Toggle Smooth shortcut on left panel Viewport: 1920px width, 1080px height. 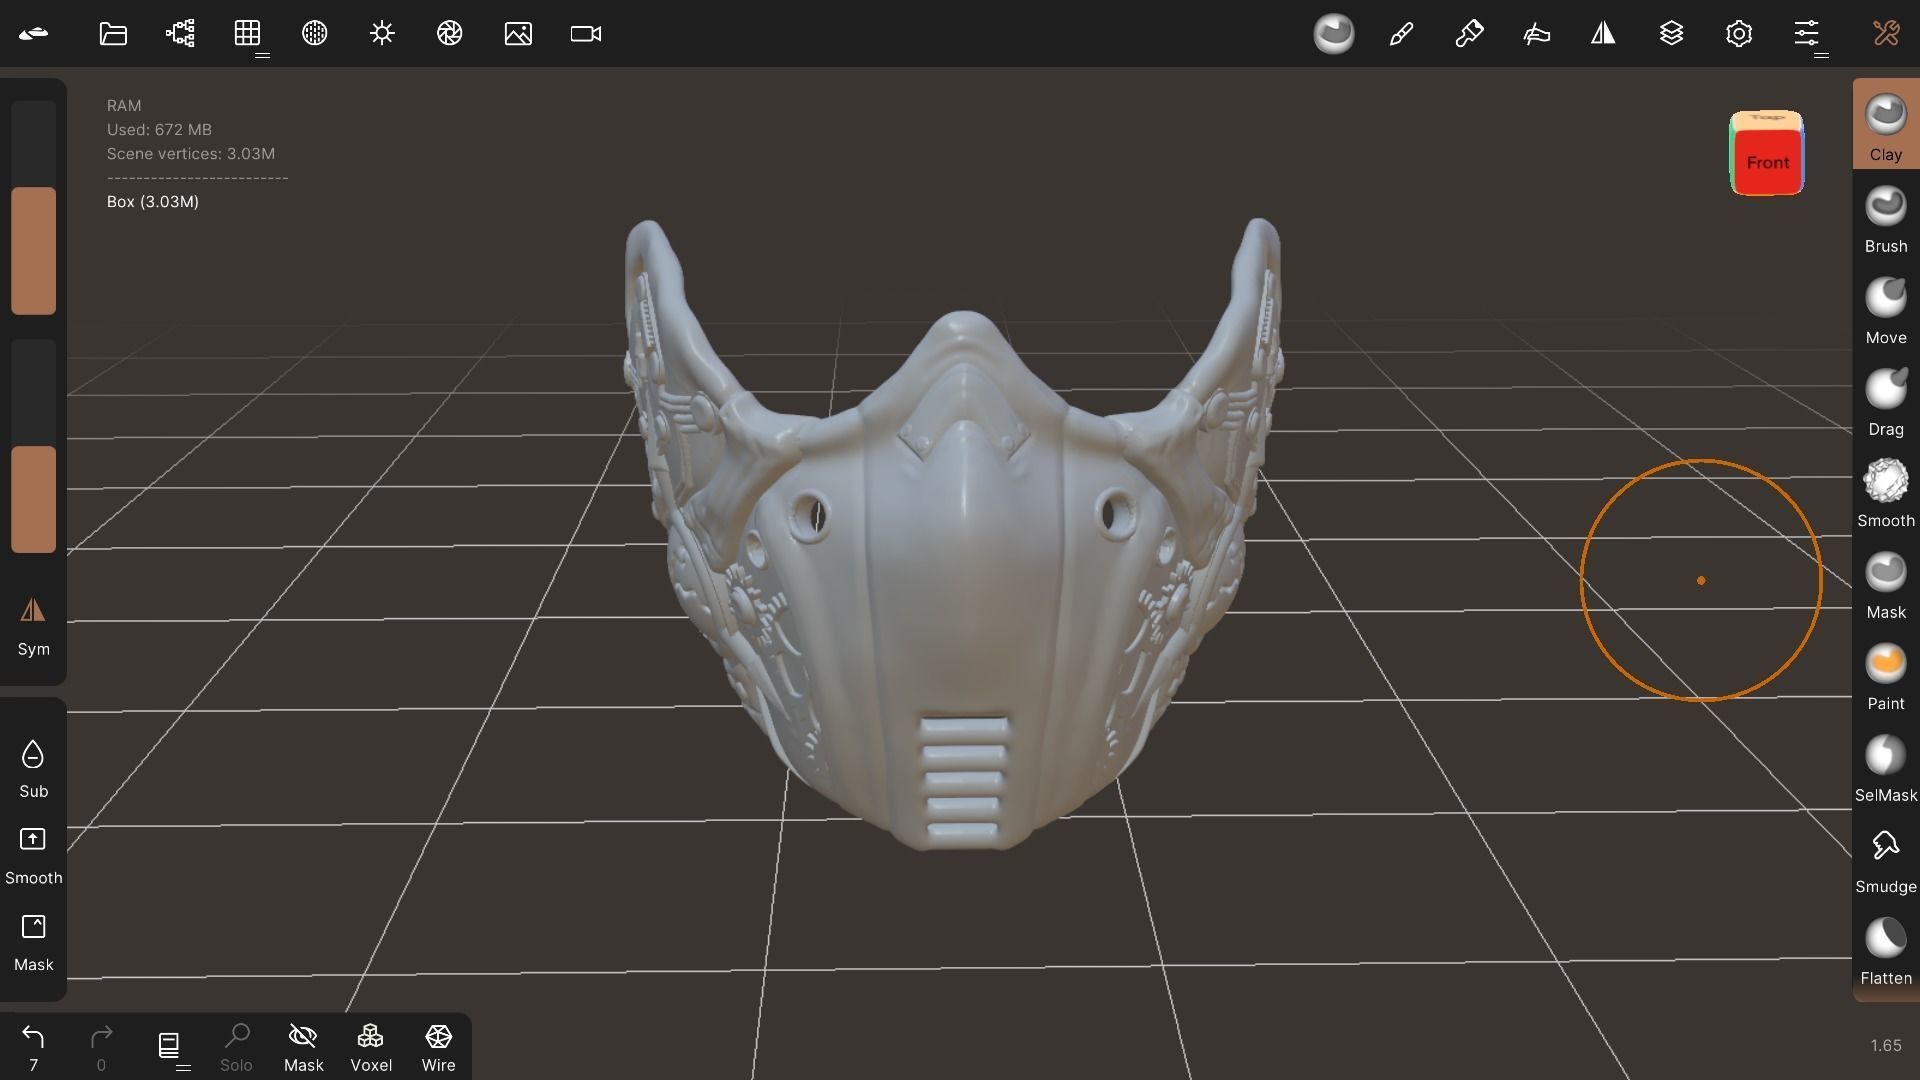(x=33, y=855)
